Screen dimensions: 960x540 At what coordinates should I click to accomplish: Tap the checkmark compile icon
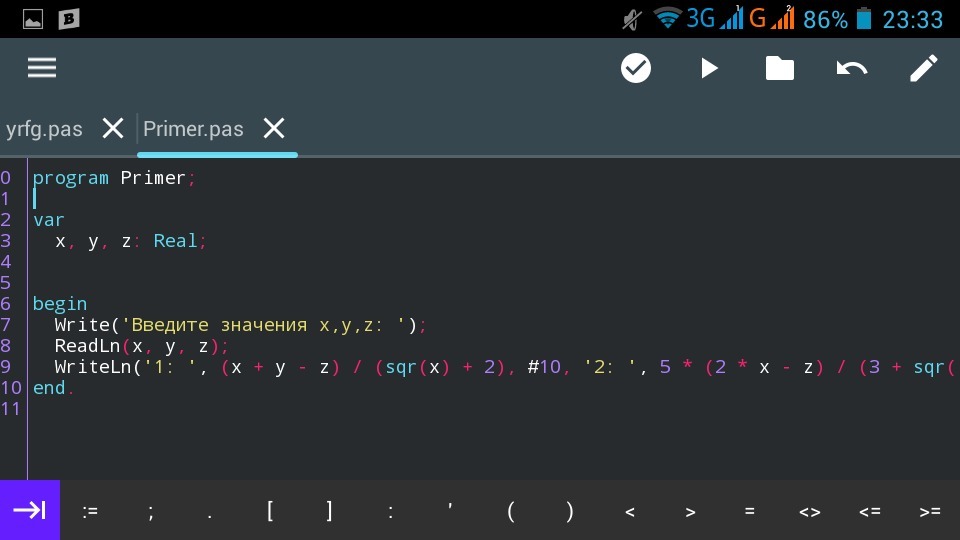point(636,67)
